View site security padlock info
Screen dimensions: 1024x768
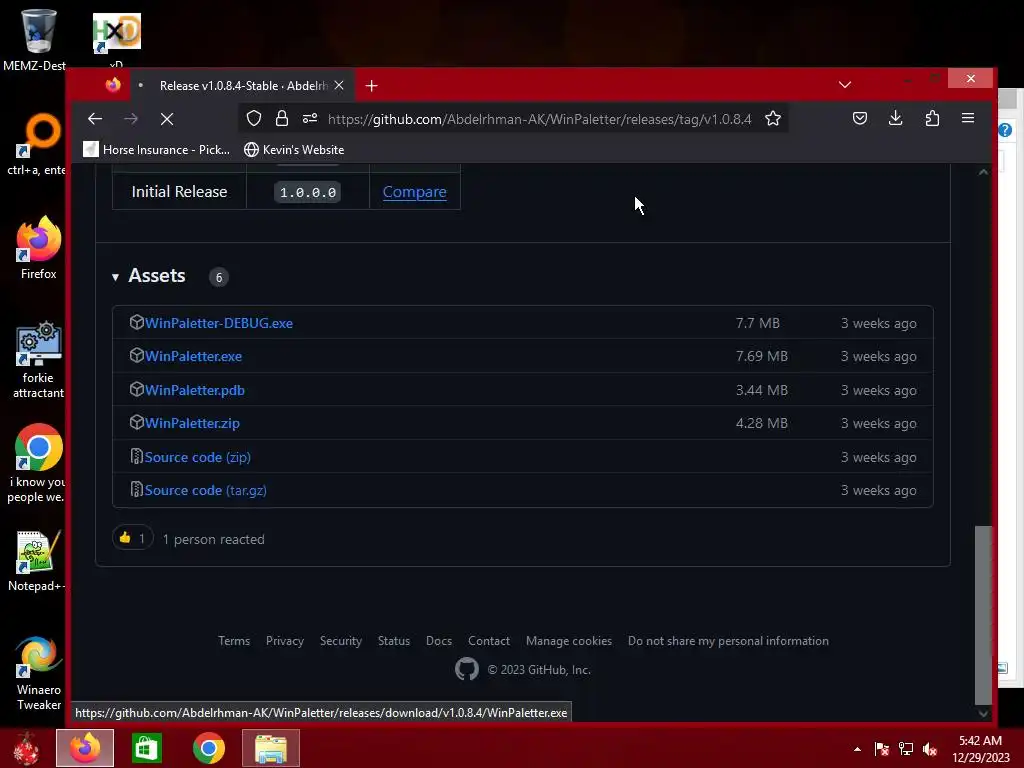(281, 118)
